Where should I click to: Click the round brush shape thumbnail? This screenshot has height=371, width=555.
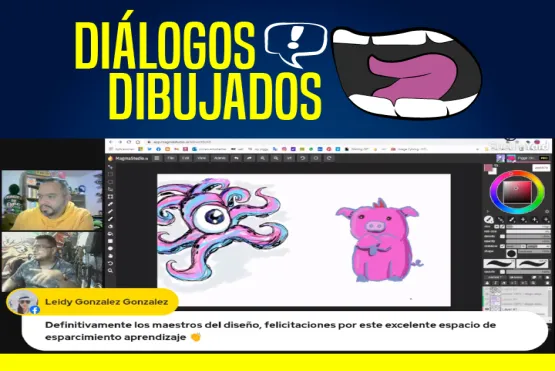tap(511, 253)
